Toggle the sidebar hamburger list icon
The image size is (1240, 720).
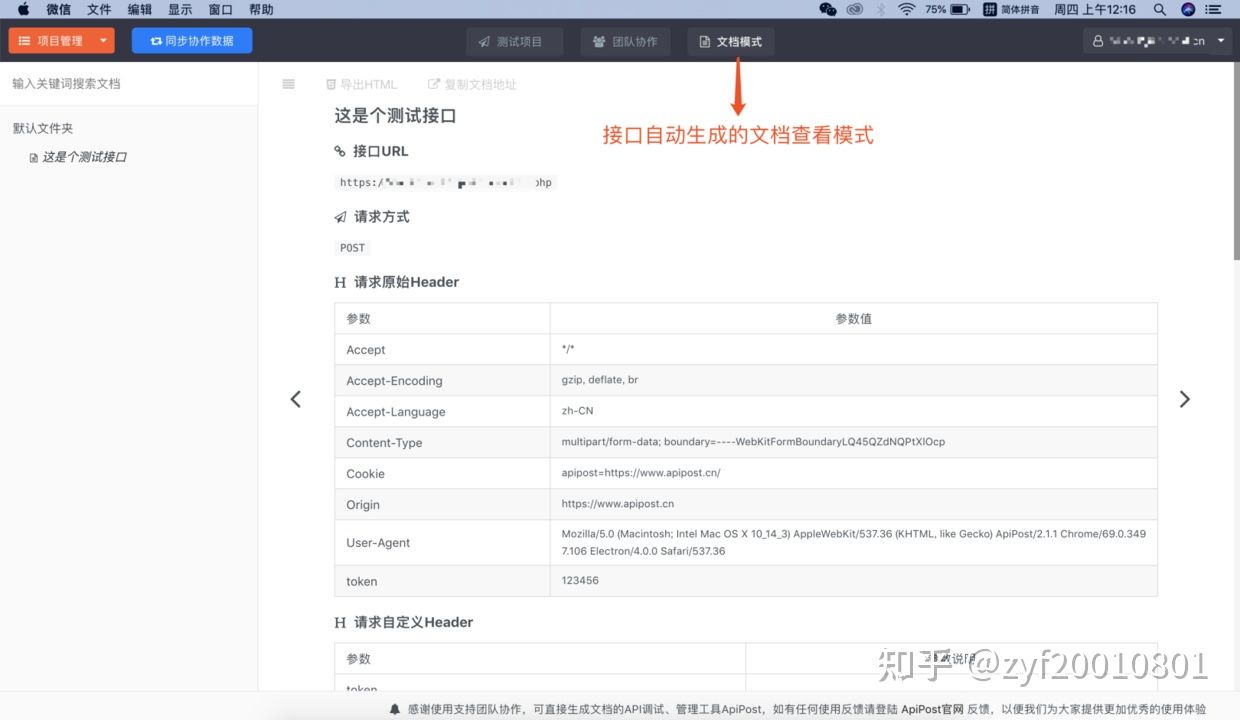coord(289,85)
